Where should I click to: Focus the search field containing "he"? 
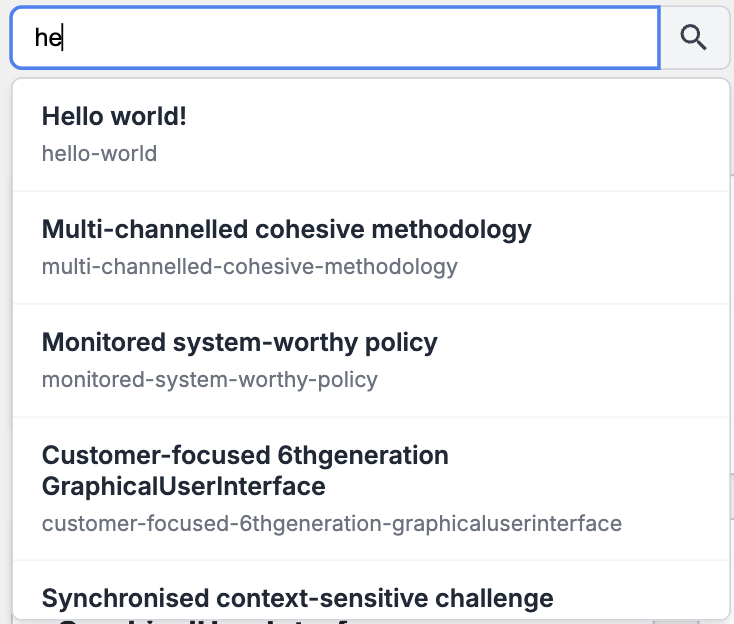335,38
